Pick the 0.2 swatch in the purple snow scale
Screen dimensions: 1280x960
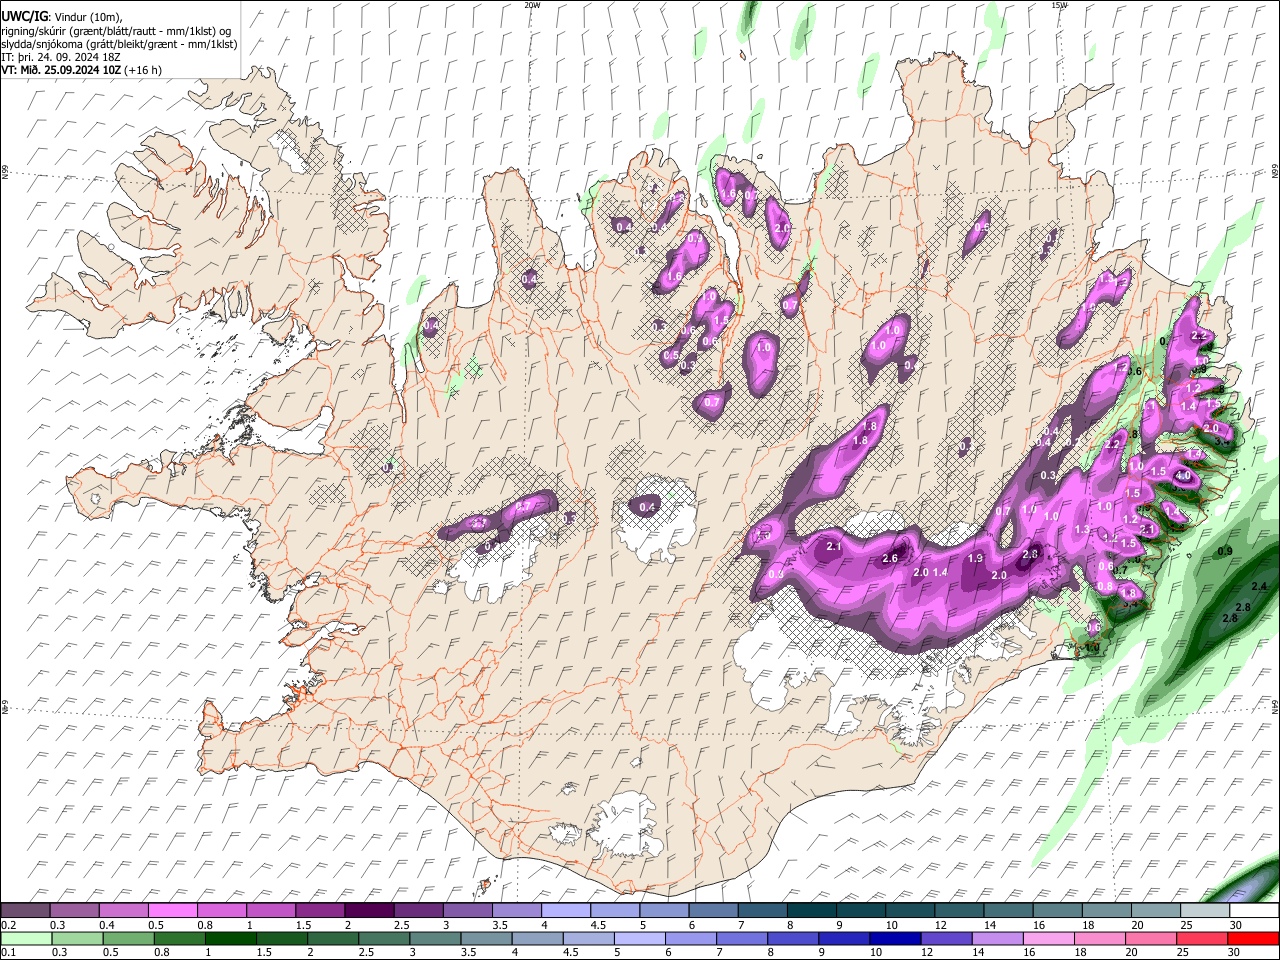(25, 910)
